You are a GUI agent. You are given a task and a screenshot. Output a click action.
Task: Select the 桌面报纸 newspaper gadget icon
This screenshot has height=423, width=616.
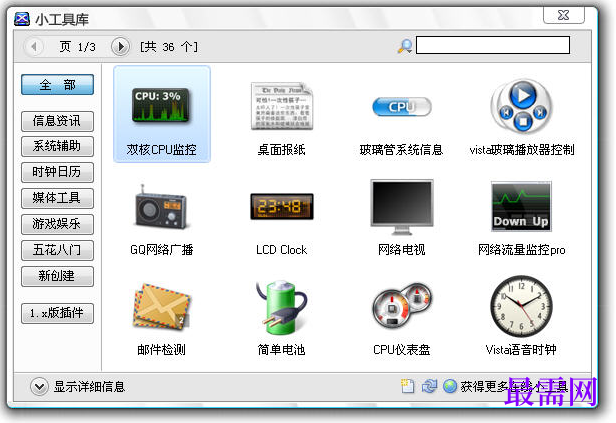click(282, 106)
